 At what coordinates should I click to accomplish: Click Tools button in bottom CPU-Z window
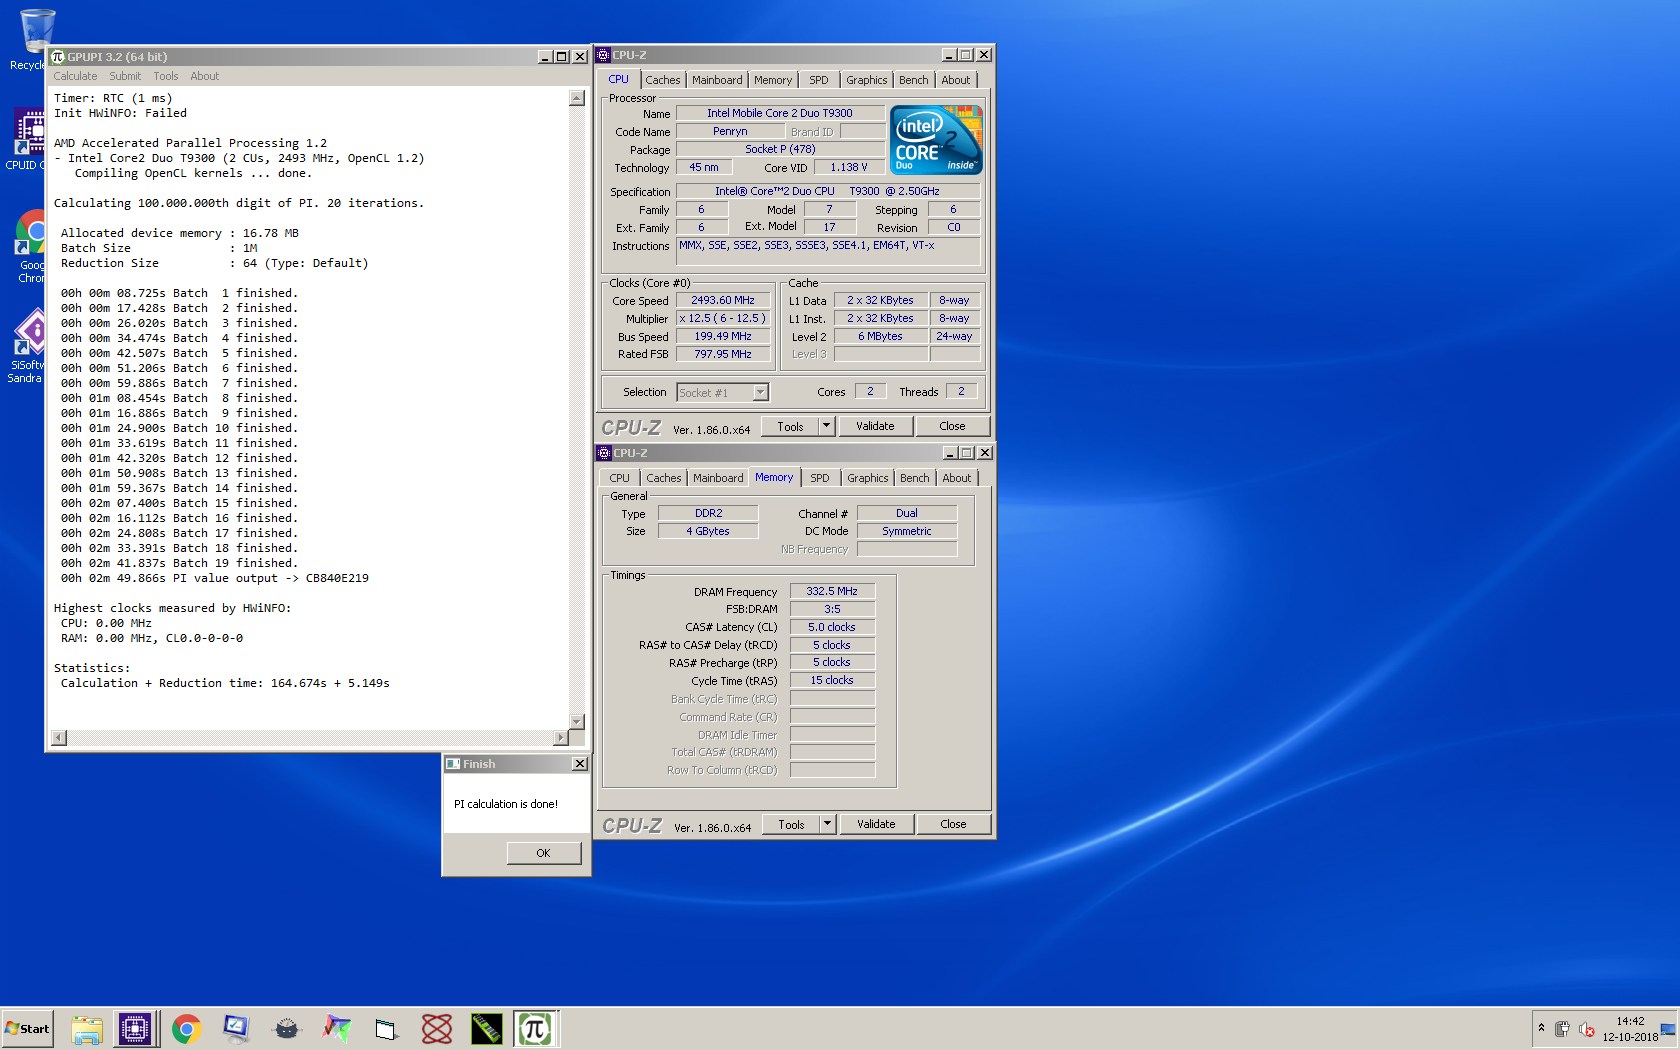[x=791, y=825]
